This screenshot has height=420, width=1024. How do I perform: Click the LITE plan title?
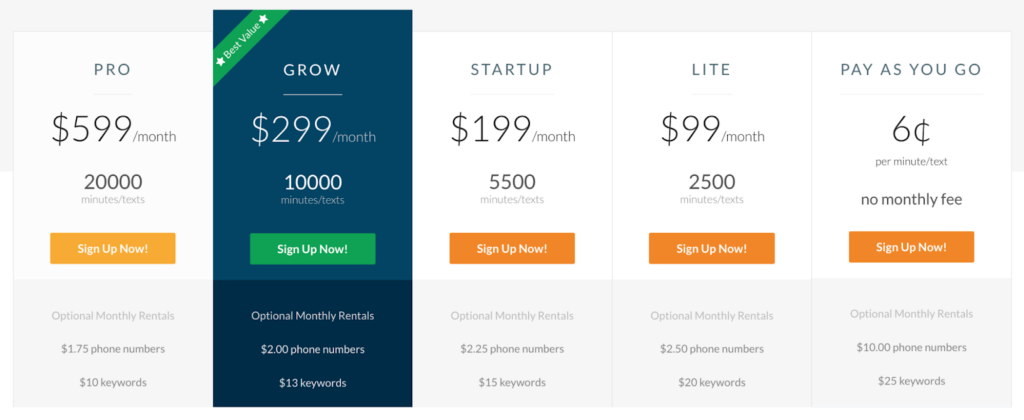(711, 70)
